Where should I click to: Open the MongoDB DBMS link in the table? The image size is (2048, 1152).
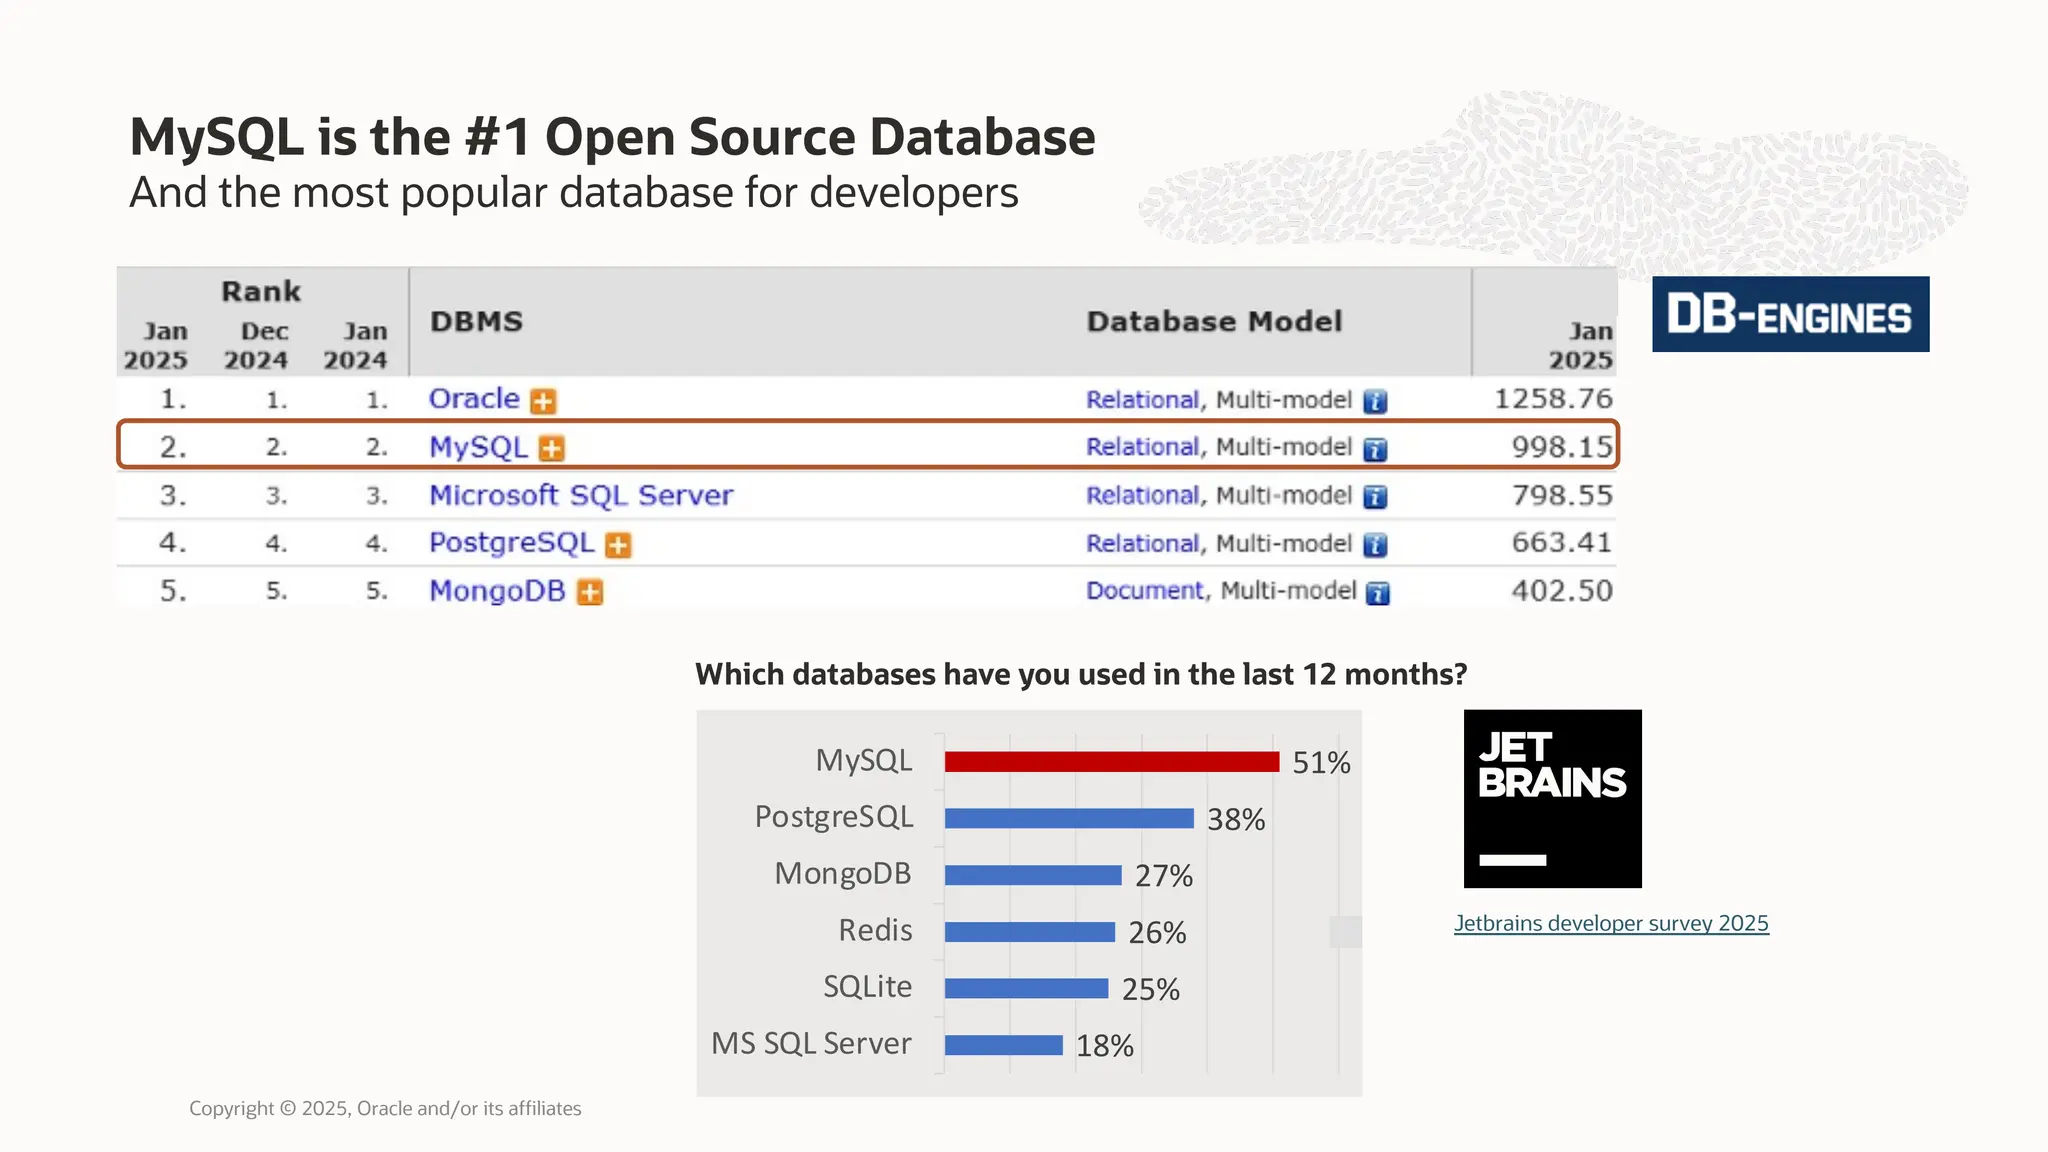[x=497, y=591]
